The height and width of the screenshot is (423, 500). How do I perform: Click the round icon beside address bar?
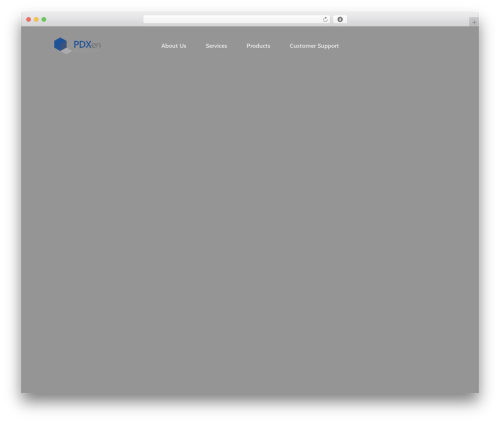pos(340,19)
